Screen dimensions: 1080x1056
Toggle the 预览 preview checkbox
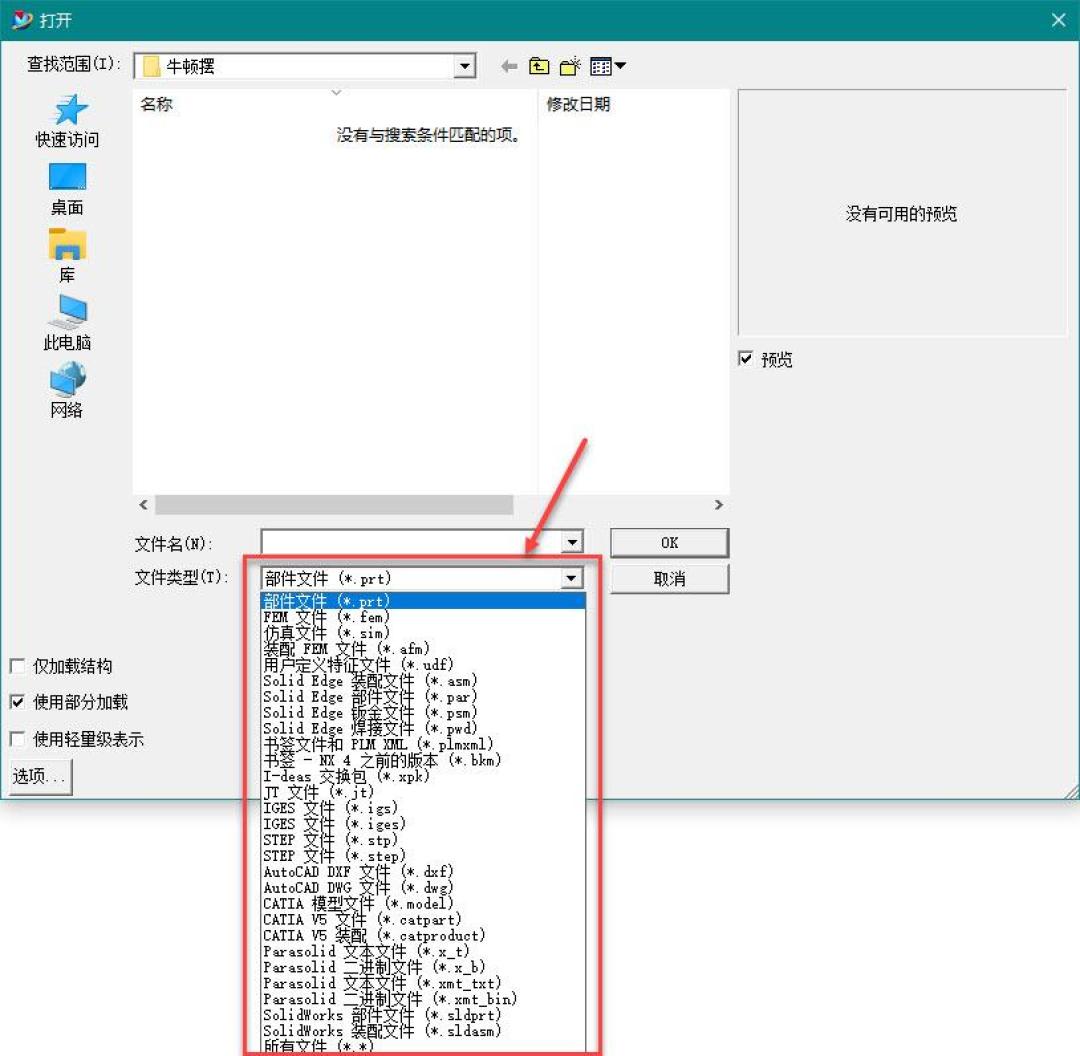point(745,359)
